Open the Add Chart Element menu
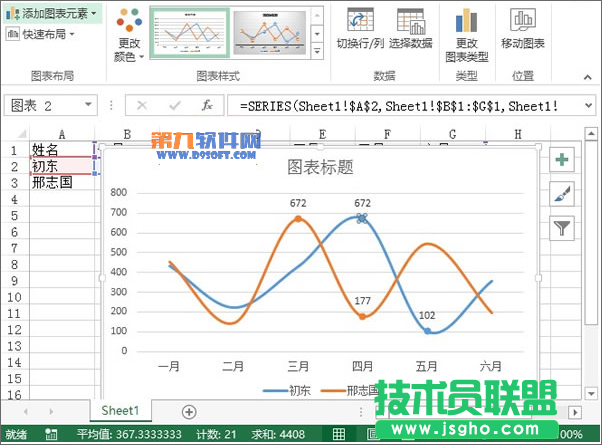The width and height of the screenshot is (602, 445). click(52, 14)
